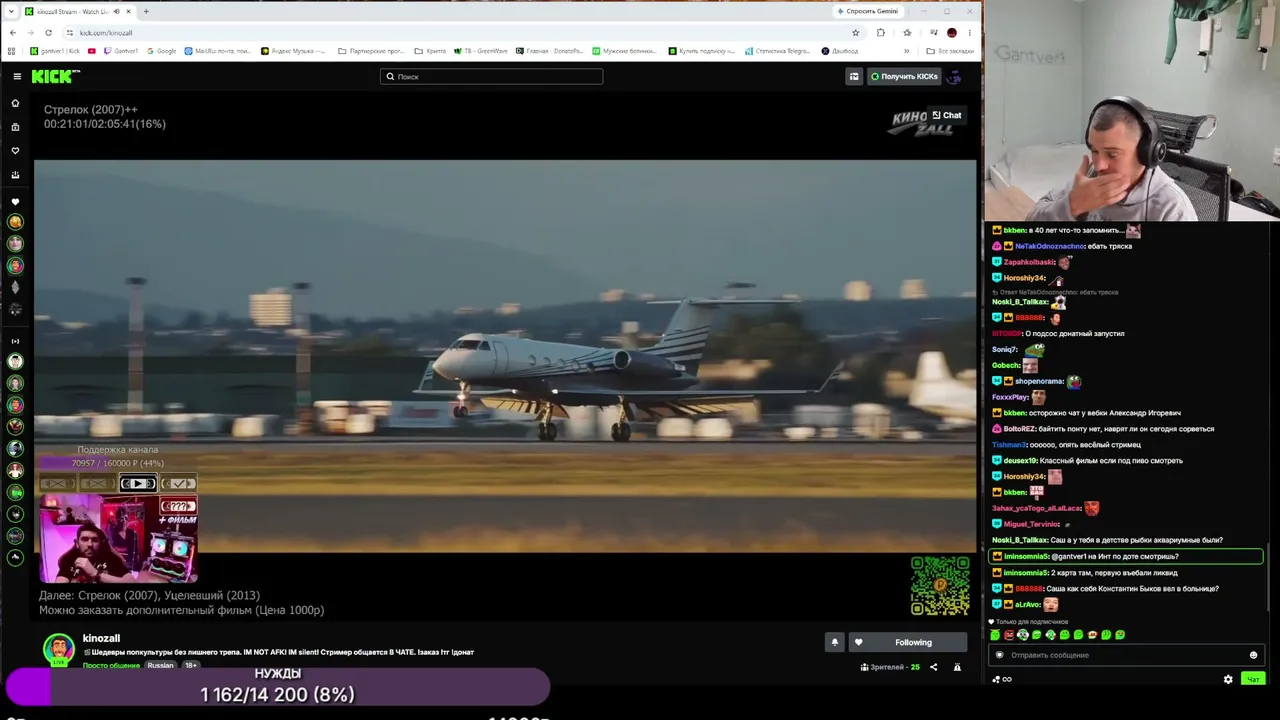Report the stream with the warning icon
Screen dimensions: 1280x720
pyautogui.click(x=957, y=667)
